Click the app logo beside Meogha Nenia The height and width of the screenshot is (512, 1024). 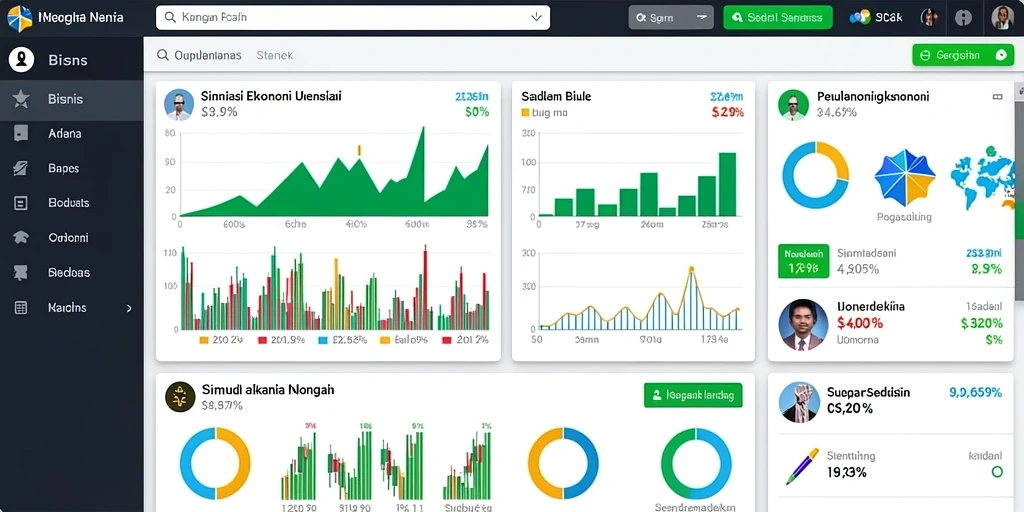tap(20, 18)
